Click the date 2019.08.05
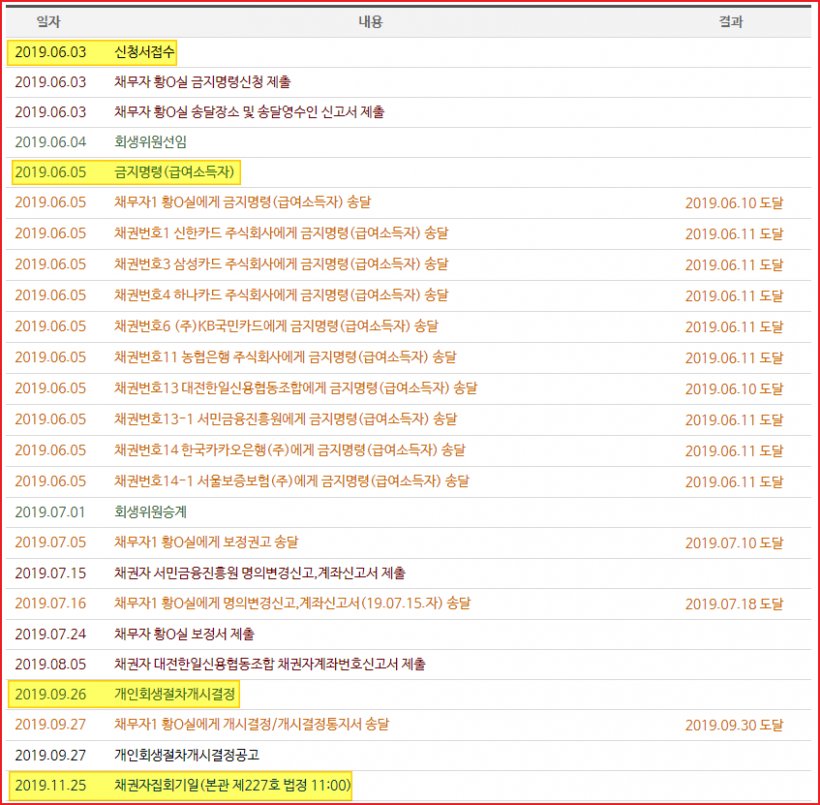The image size is (820, 805). 50,664
